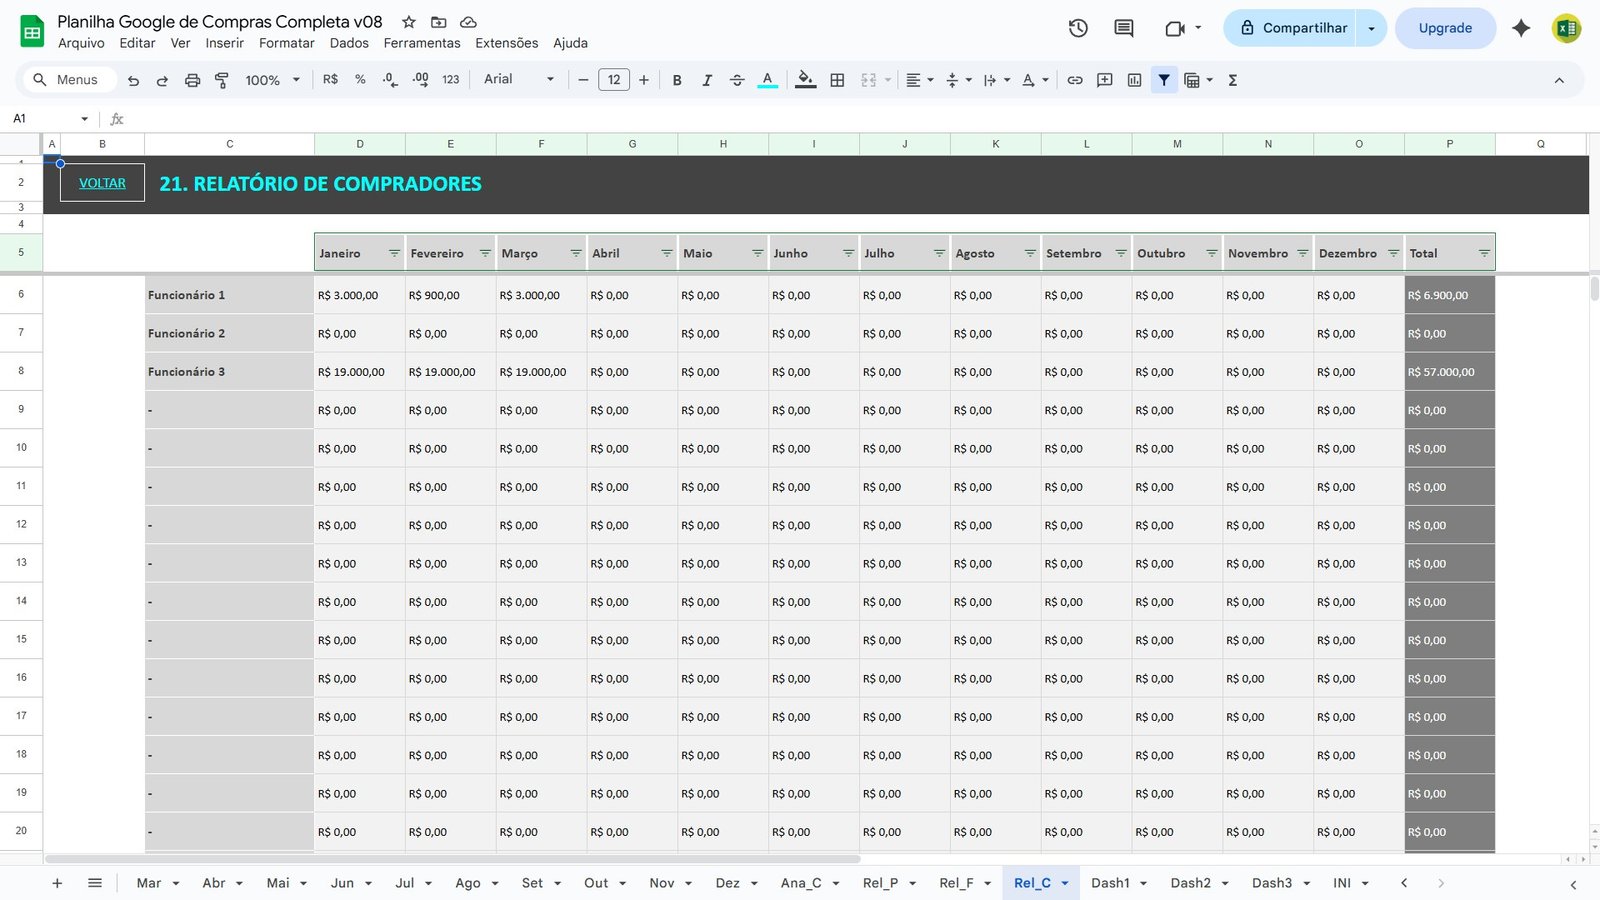Open the zoom level dropdown

coord(268,80)
